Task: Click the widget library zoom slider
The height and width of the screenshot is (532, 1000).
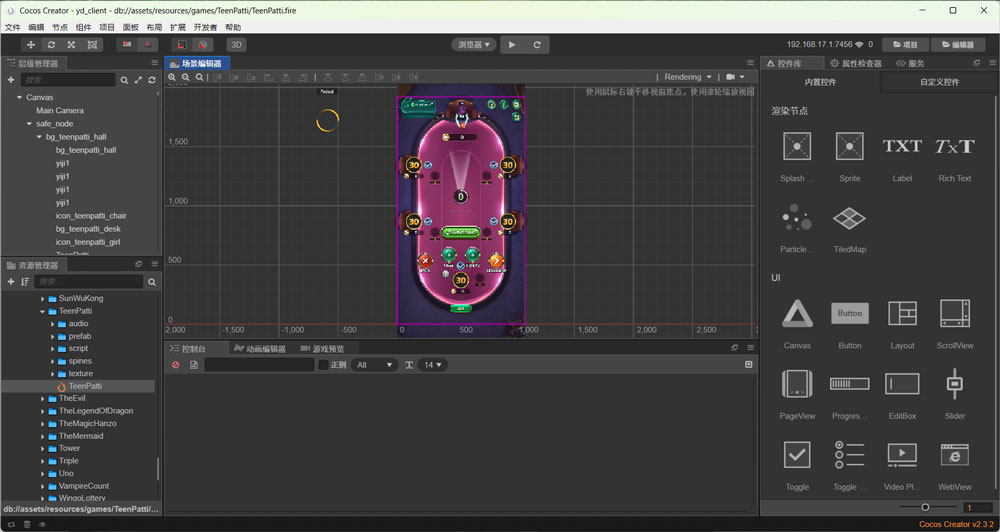Action: (x=925, y=508)
